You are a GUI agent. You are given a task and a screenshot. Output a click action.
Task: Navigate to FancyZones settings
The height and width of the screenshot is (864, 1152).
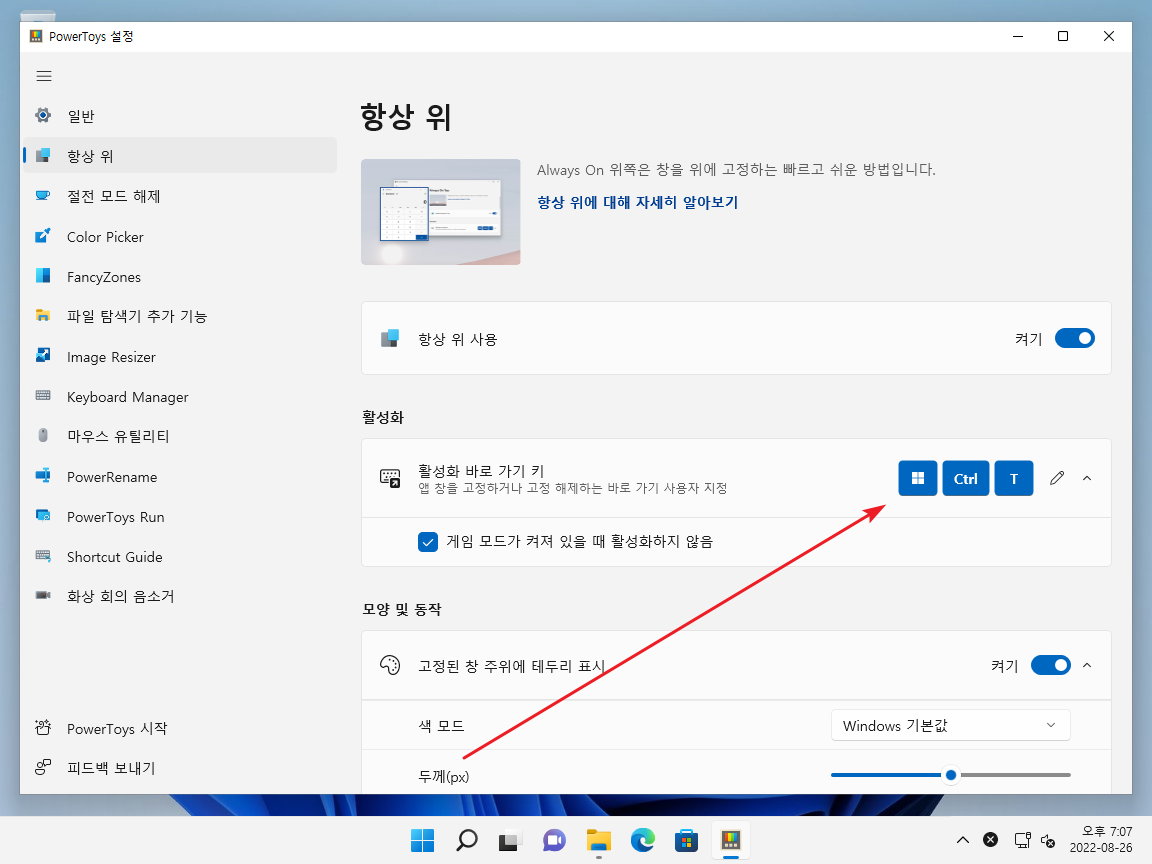coord(180,276)
